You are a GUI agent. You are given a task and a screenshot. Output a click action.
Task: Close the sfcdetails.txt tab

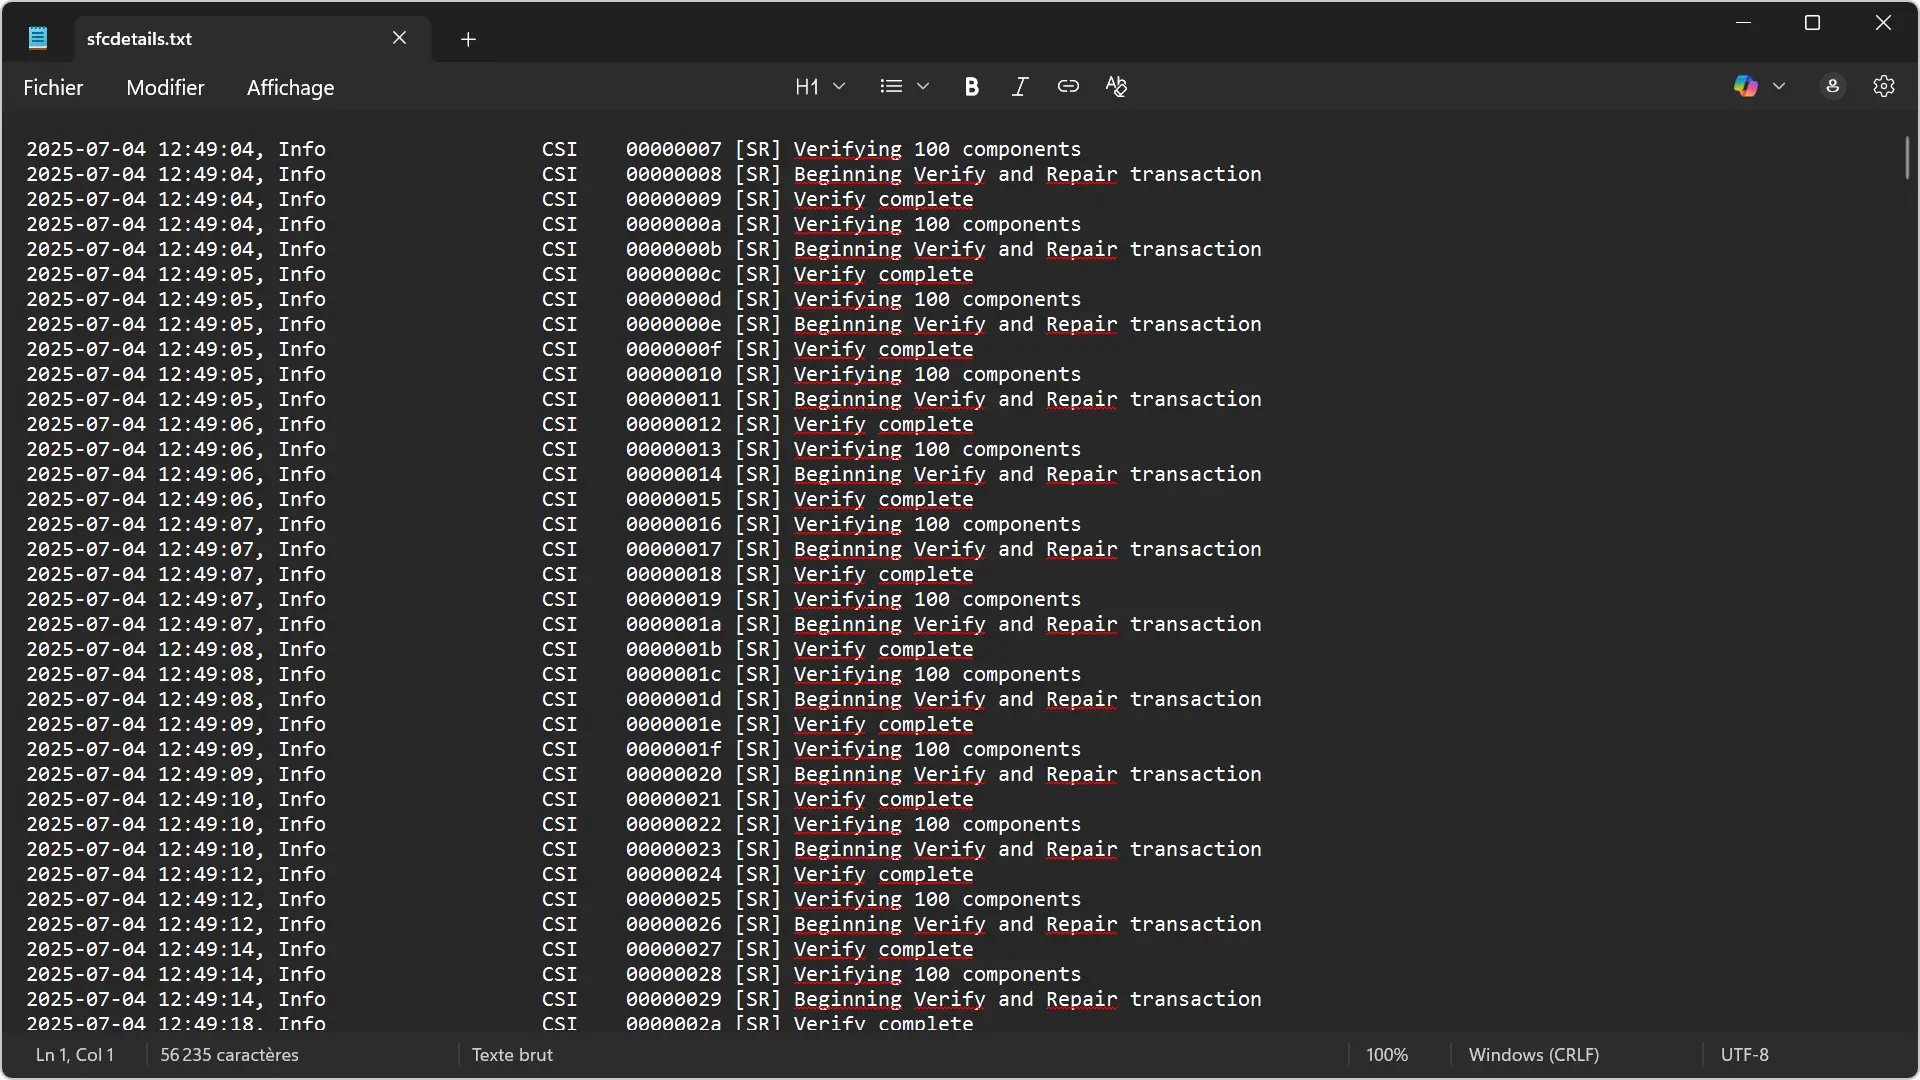point(399,38)
